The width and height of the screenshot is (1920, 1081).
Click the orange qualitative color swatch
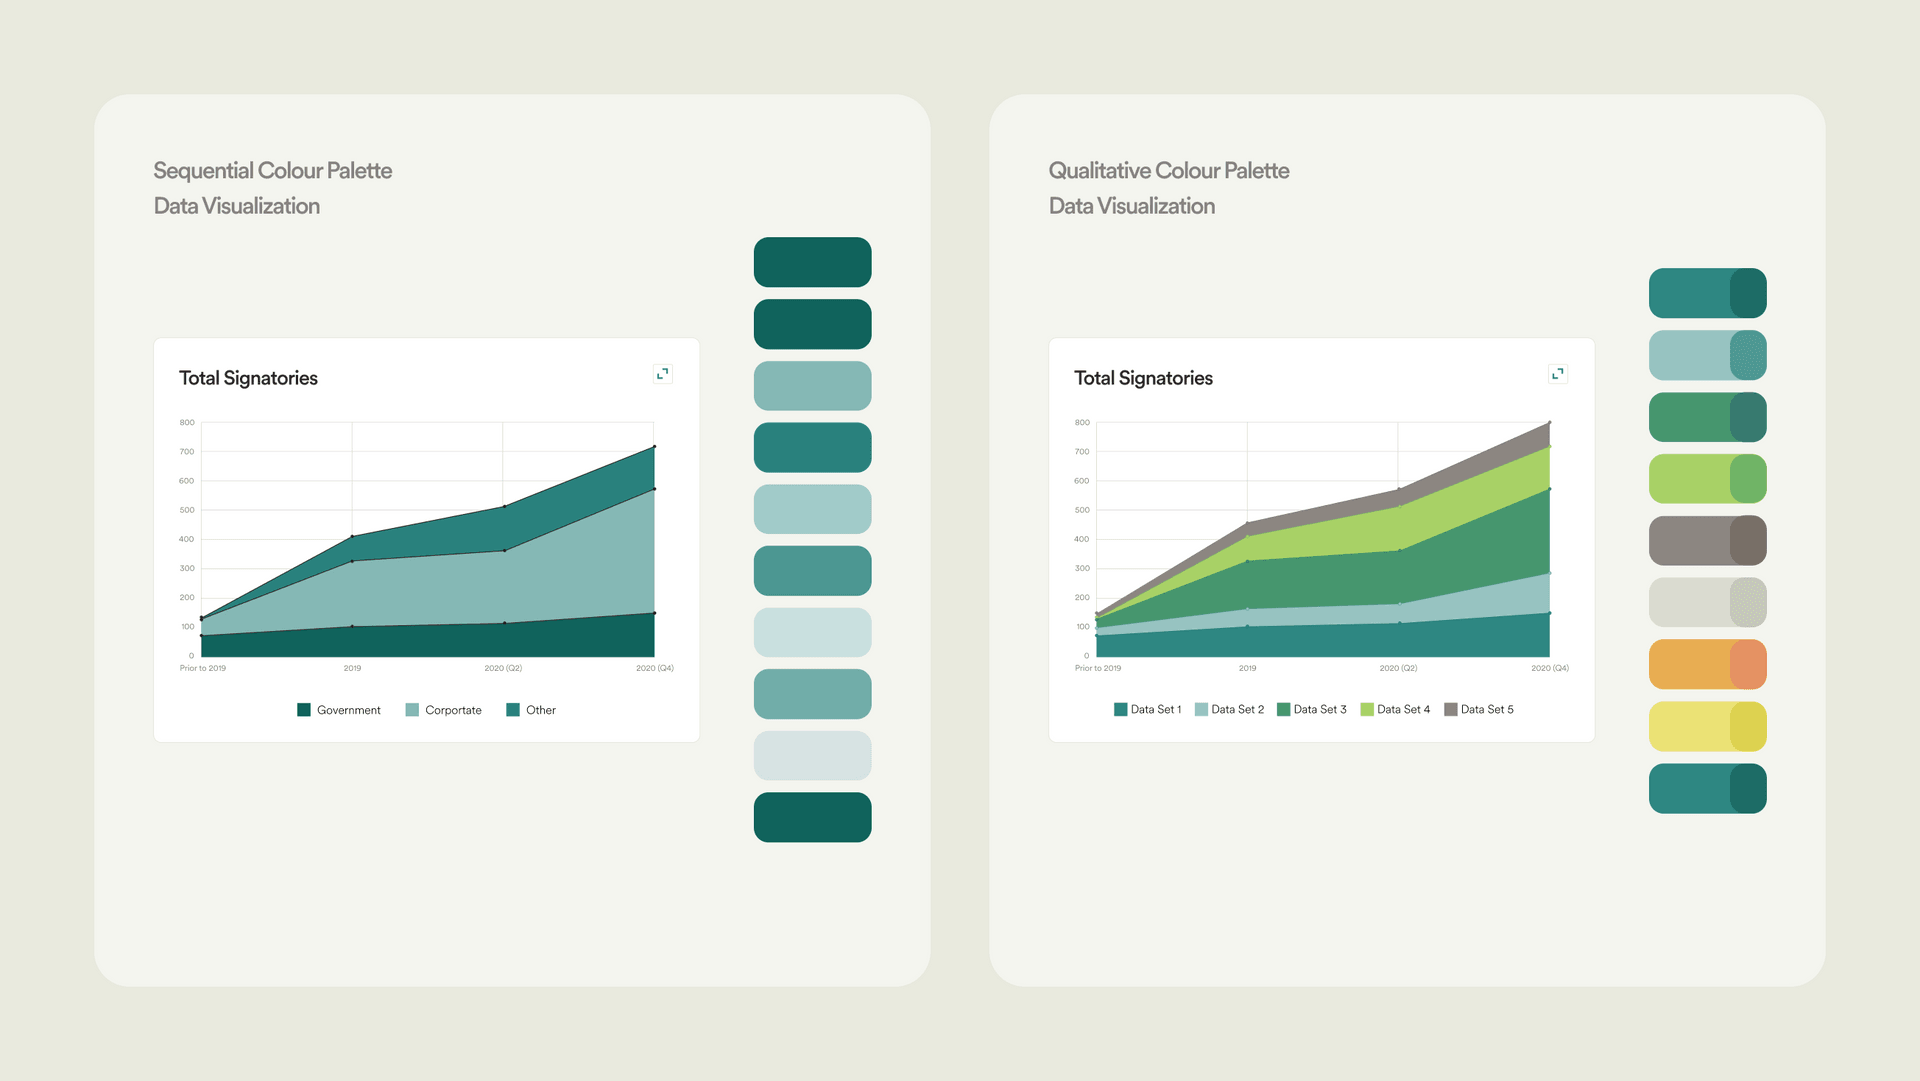pyautogui.click(x=1706, y=664)
